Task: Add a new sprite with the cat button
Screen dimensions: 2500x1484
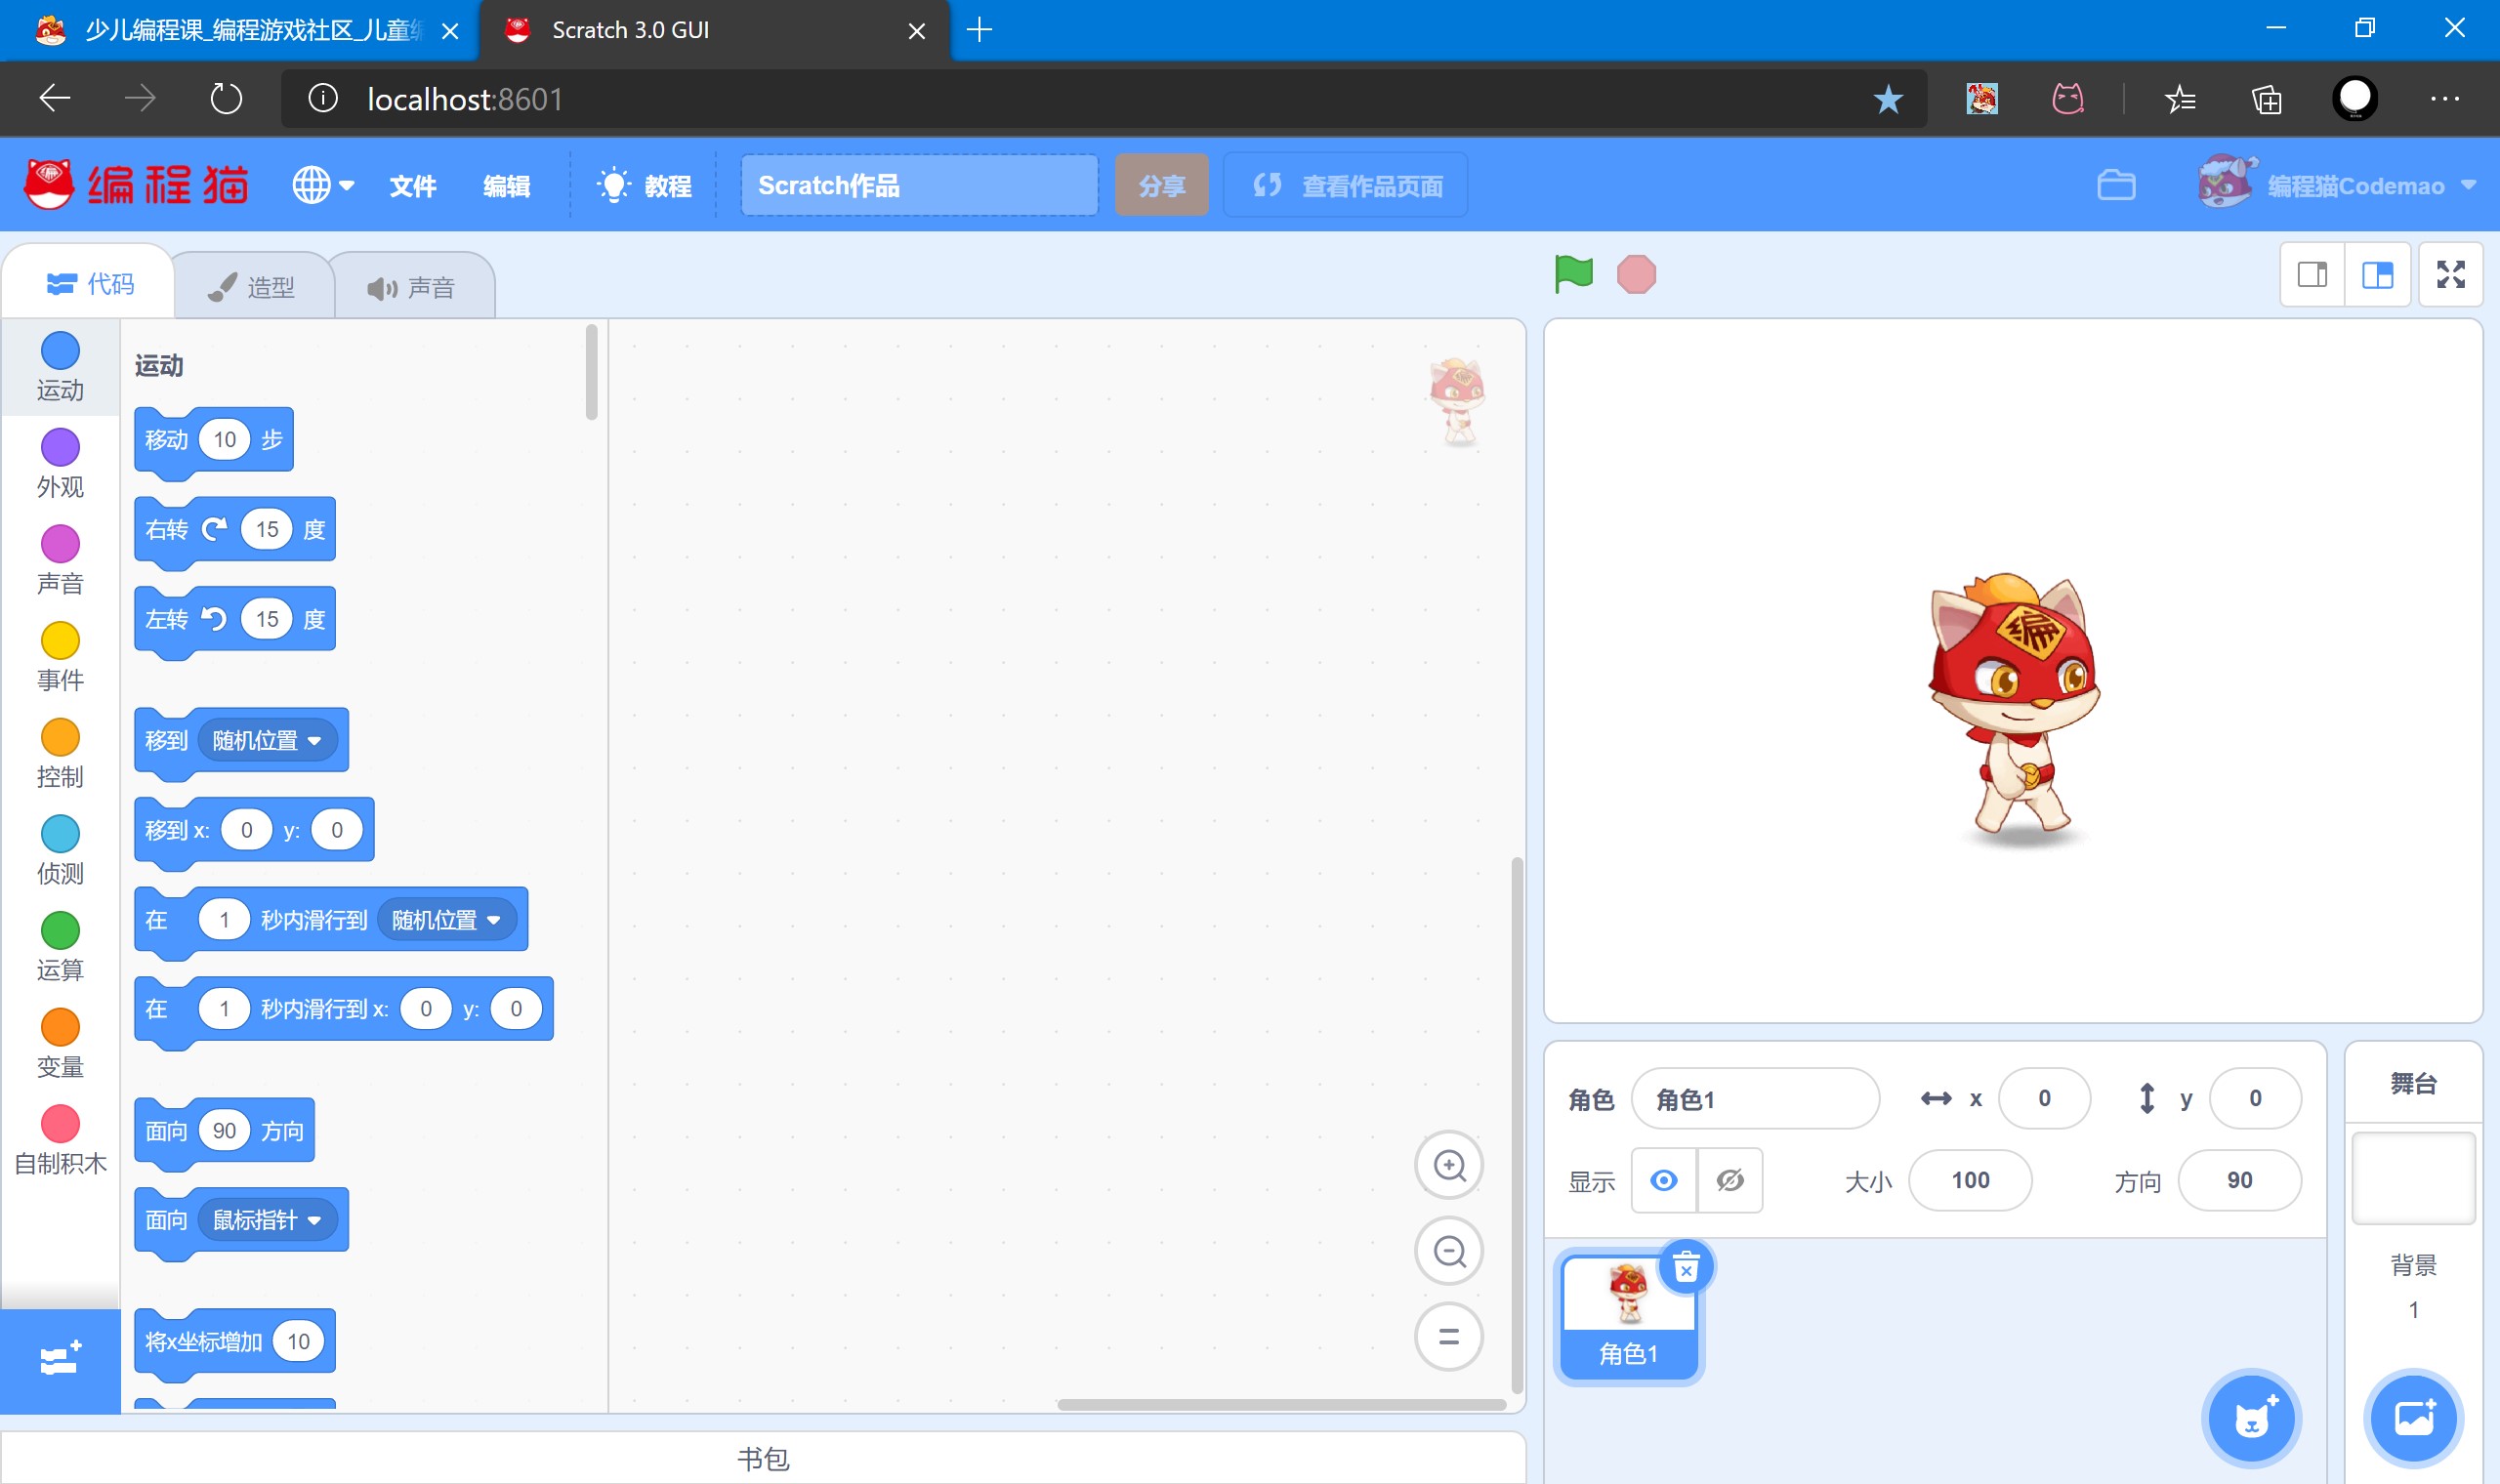Action: coord(2252,1418)
